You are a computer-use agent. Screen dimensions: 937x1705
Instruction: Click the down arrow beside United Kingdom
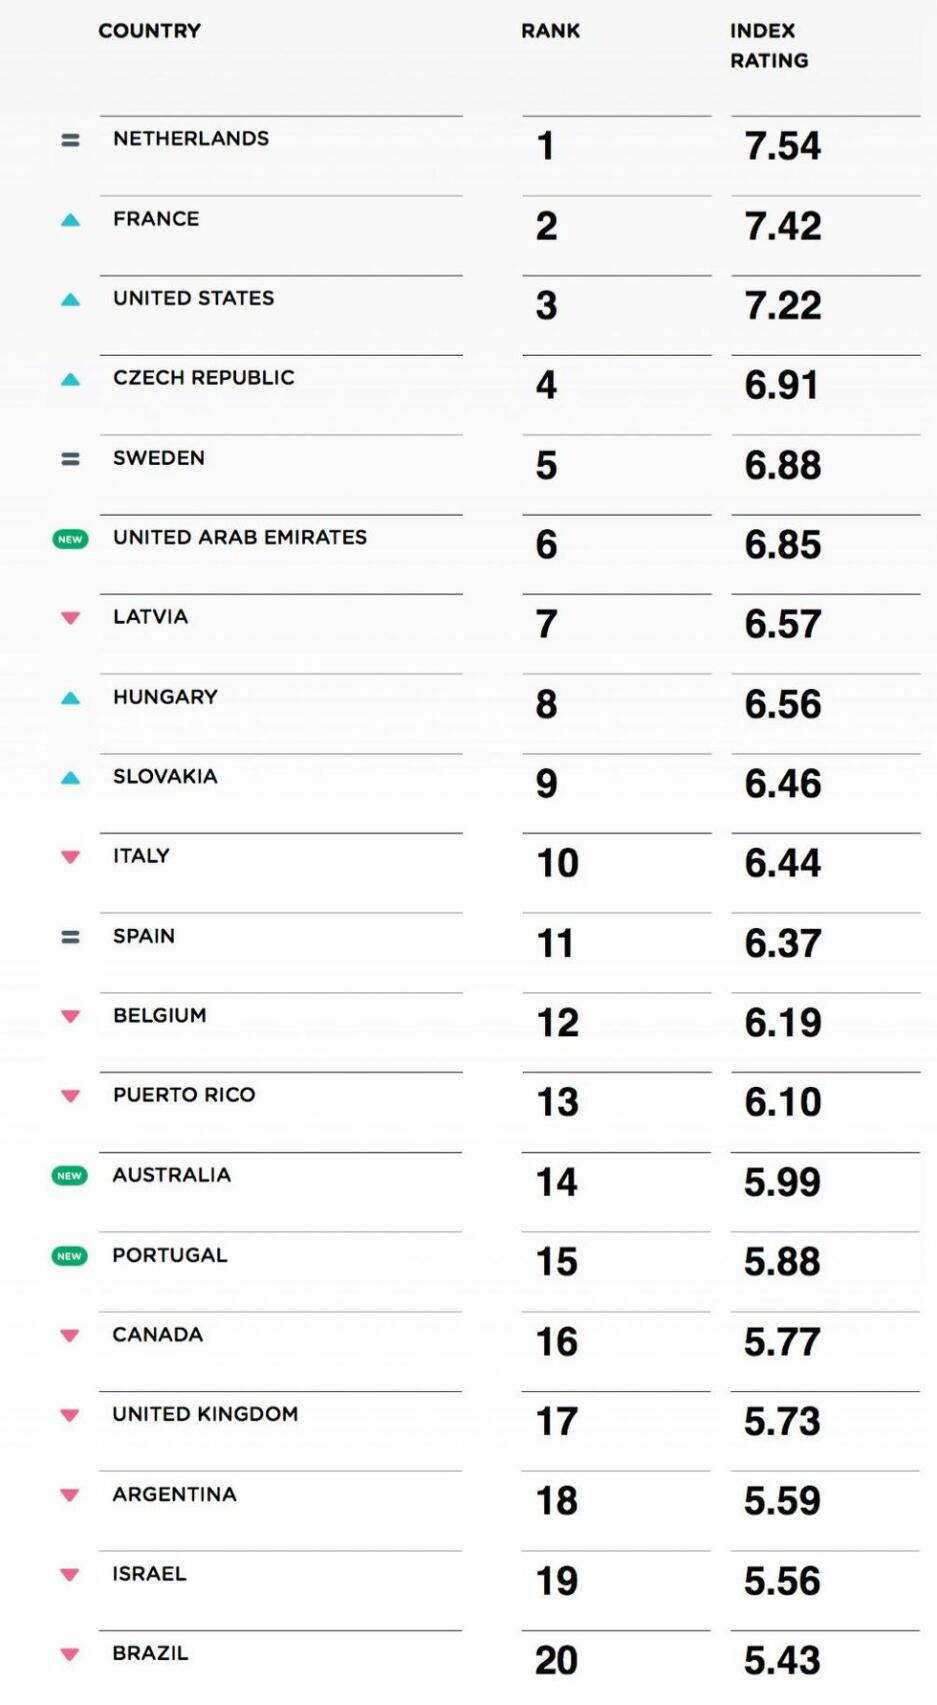coord(70,1415)
